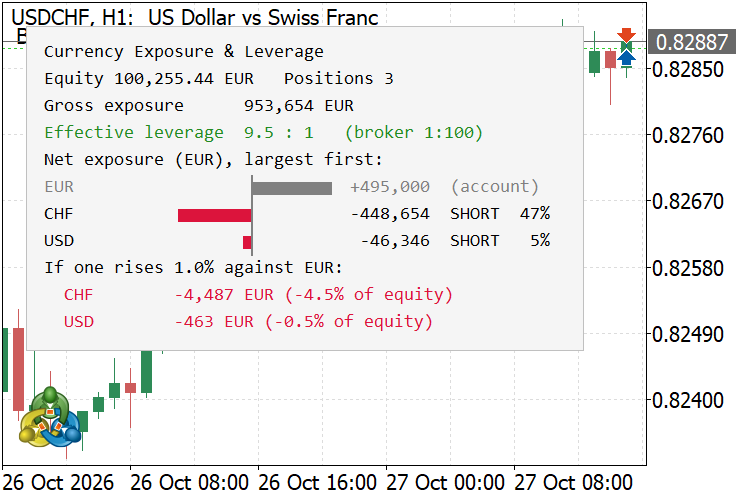Click the gray EUR exposure bar

(292, 188)
